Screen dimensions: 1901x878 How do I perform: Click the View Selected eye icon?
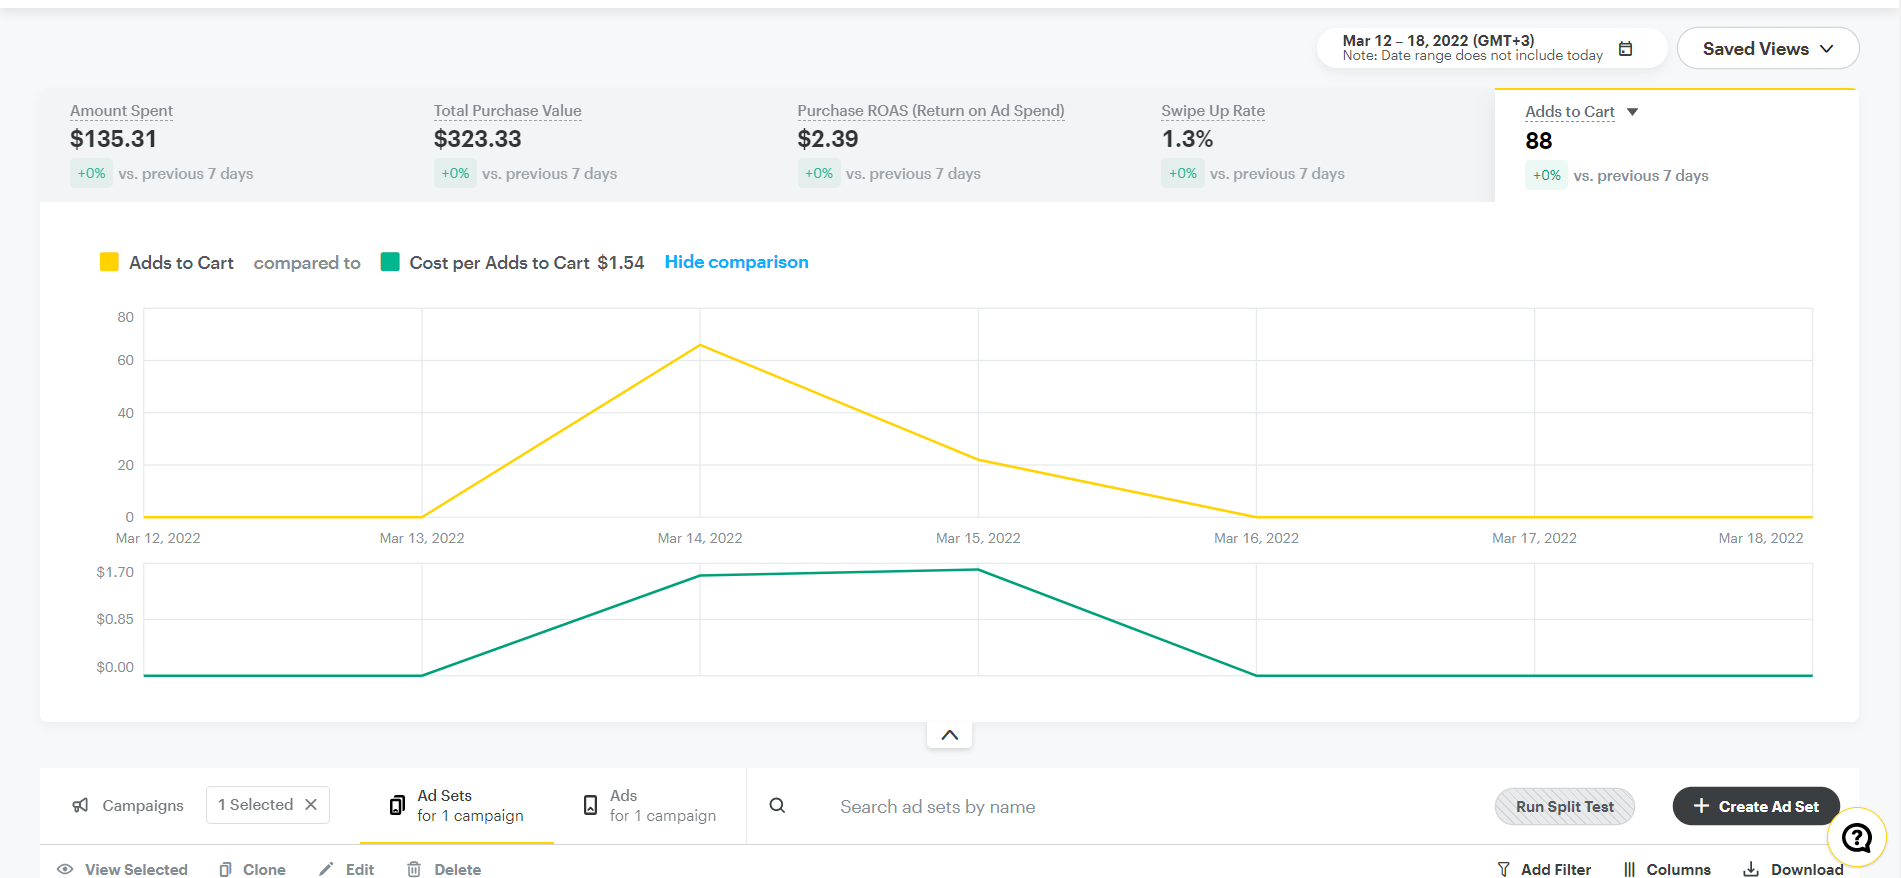coord(65,869)
